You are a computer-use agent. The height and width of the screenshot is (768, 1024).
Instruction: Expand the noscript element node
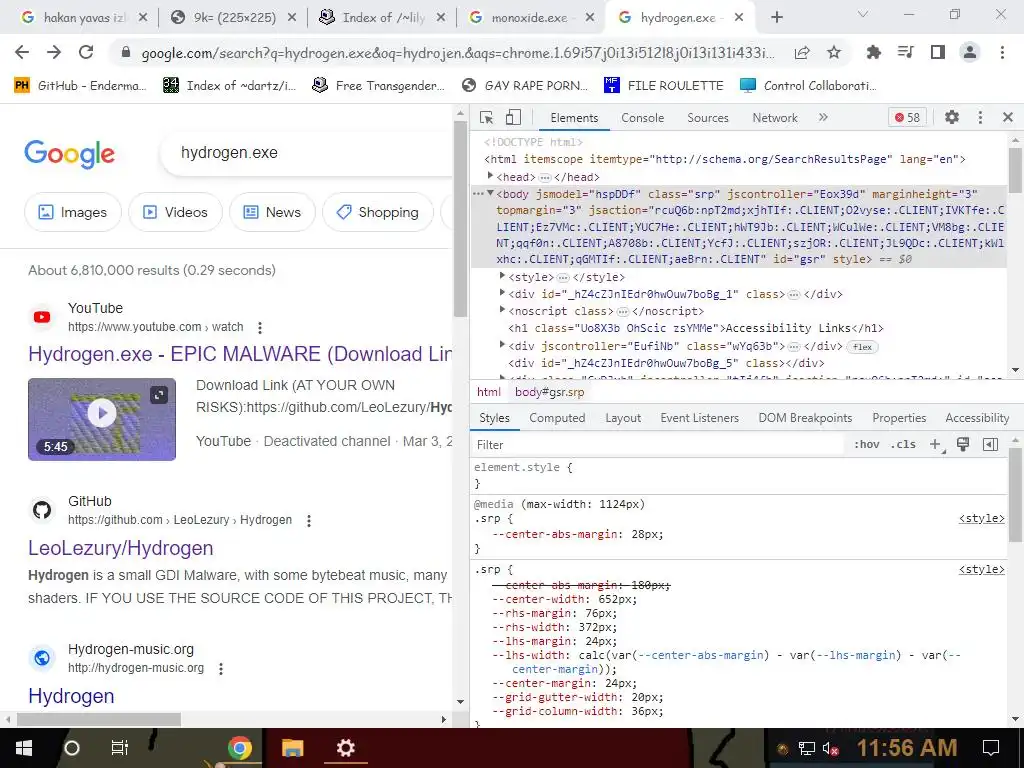[x=502, y=310]
